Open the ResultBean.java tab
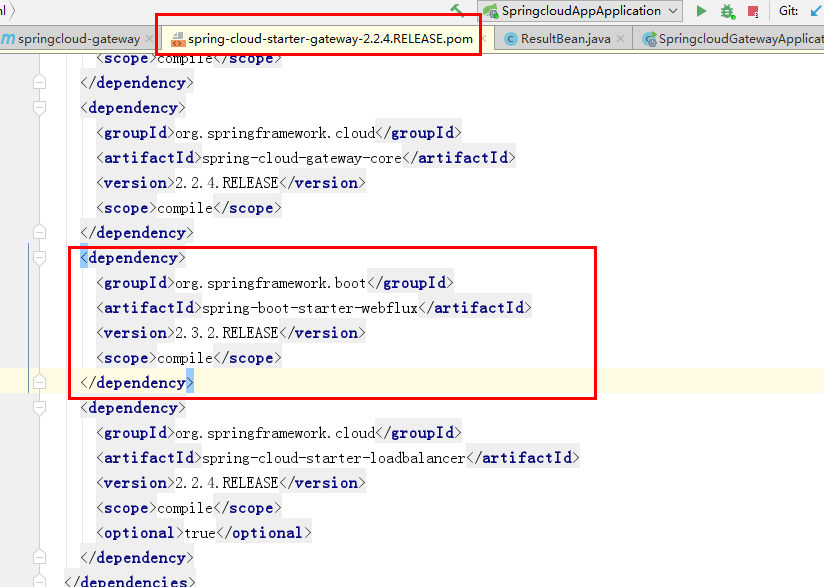The height and width of the screenshot is (587, 824). [565, 39]
